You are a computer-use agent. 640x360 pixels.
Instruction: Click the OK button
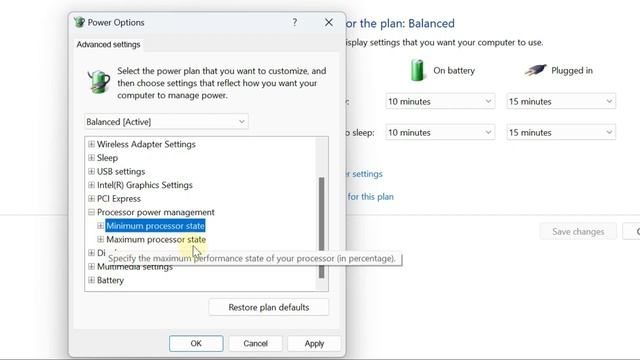196,343
